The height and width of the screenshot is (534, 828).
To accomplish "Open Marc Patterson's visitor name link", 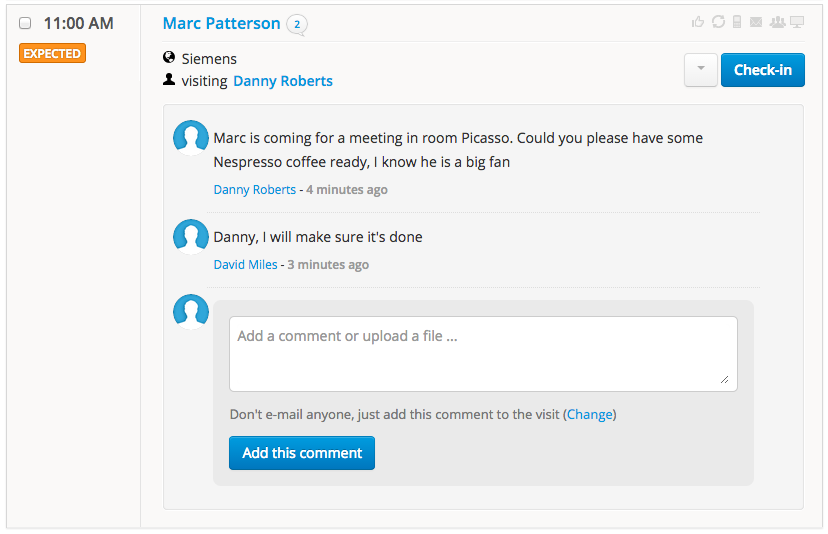I will coord(221,23).
